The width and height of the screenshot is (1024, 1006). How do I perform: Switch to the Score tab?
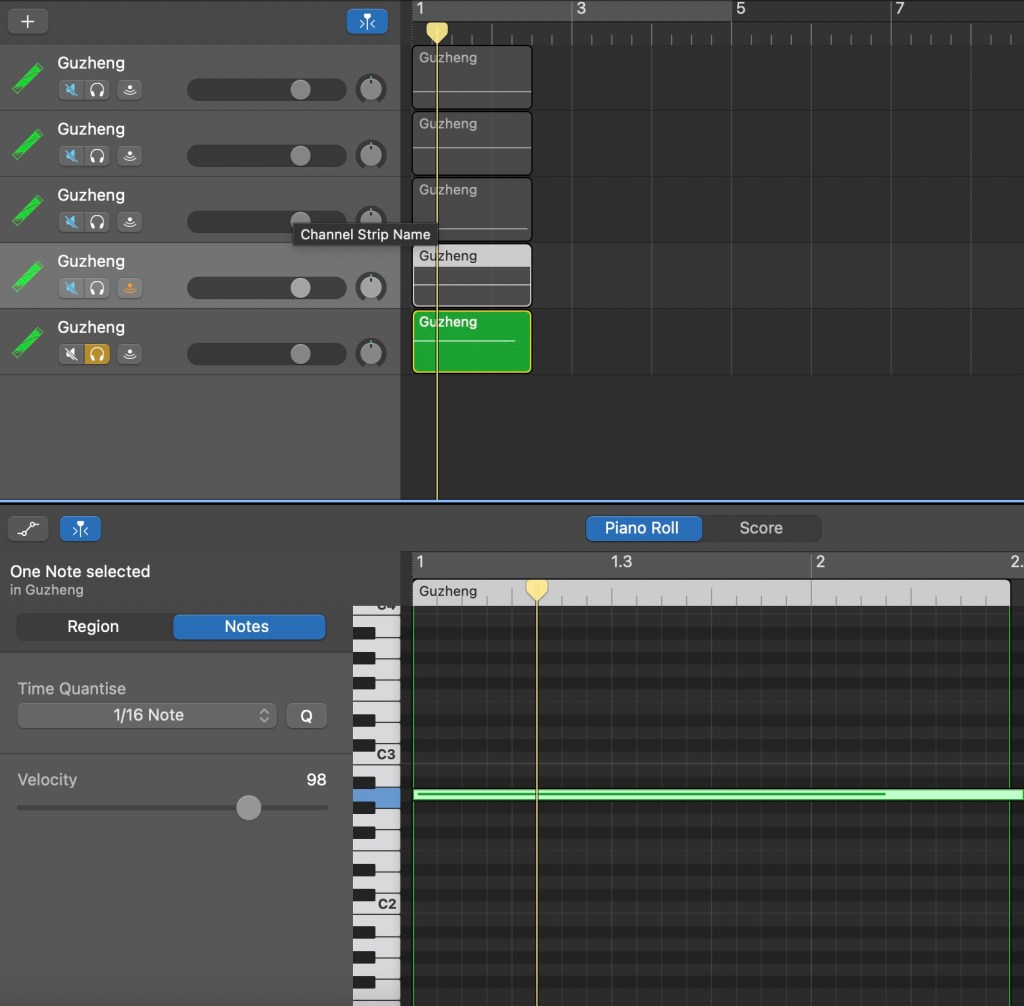(x=760, y=528)
